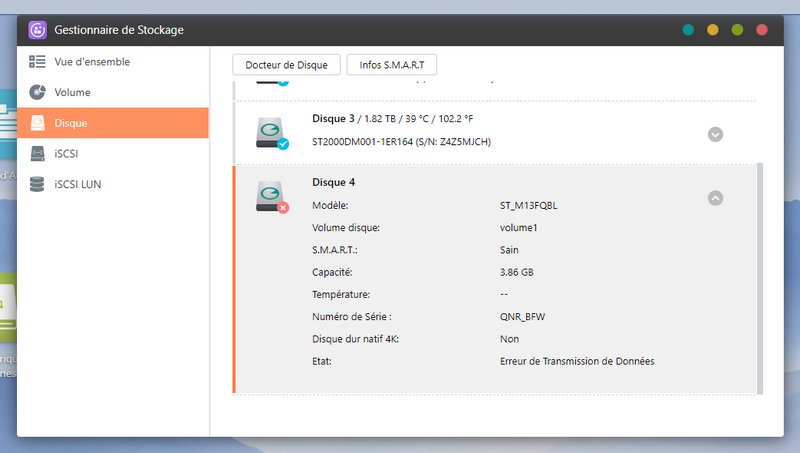800x453 pixels.
Task: Click the Erreur de Transmission de Données status
Action: (577, 361)
